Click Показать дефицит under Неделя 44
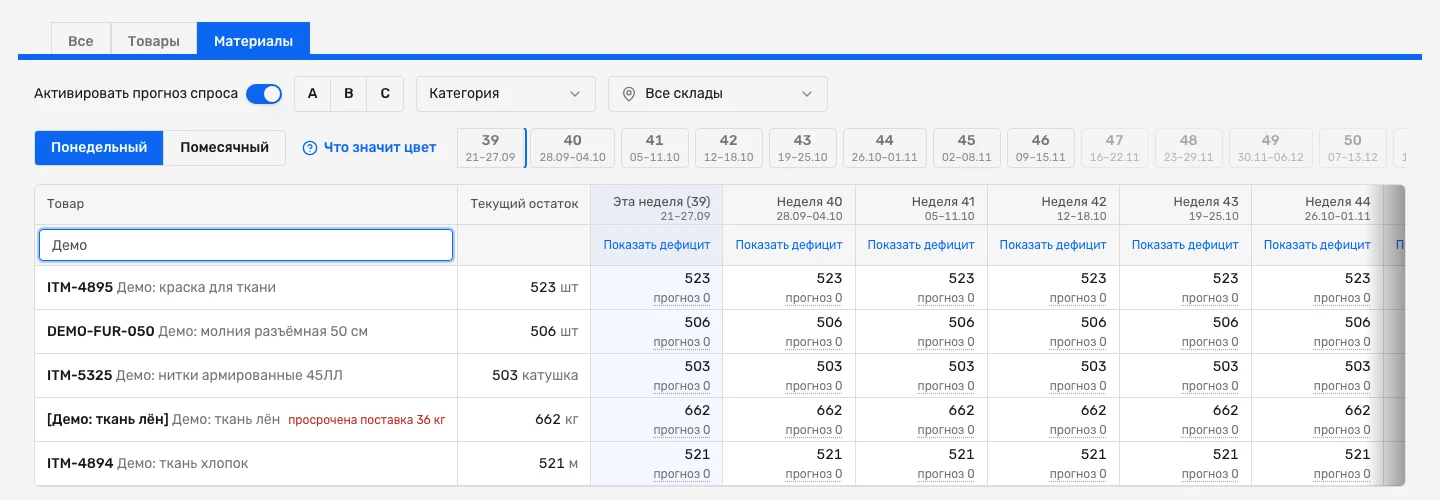The image size is (1440, 500). coord(1317,245)
